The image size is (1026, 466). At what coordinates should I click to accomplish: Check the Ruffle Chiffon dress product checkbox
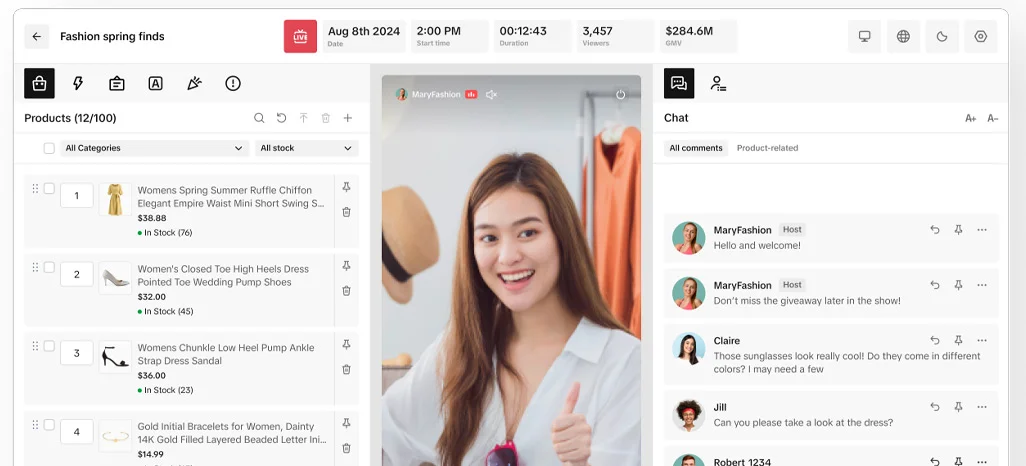pos(49,188)
